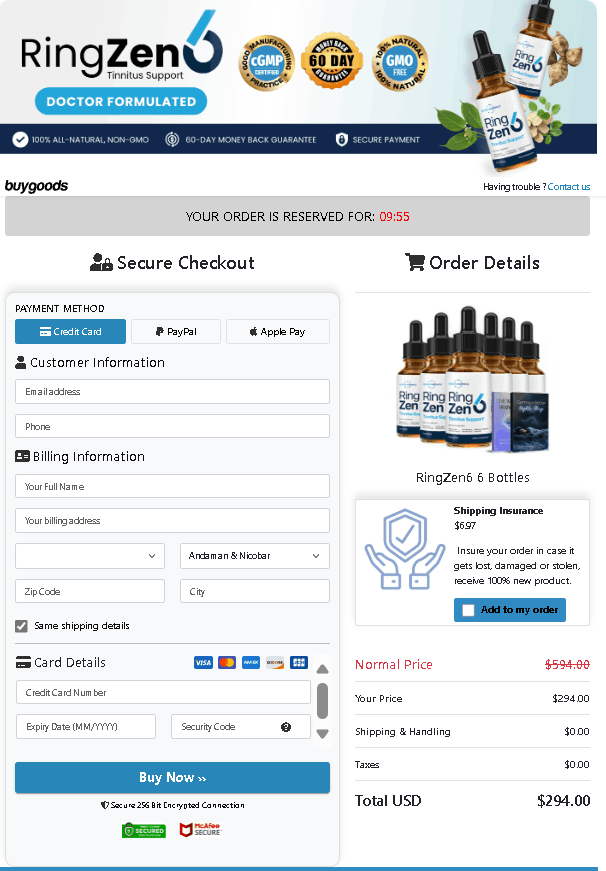This screenshot has height=871, width=606.
Task: Click the American Express card icon
Action: click(251, 663)
